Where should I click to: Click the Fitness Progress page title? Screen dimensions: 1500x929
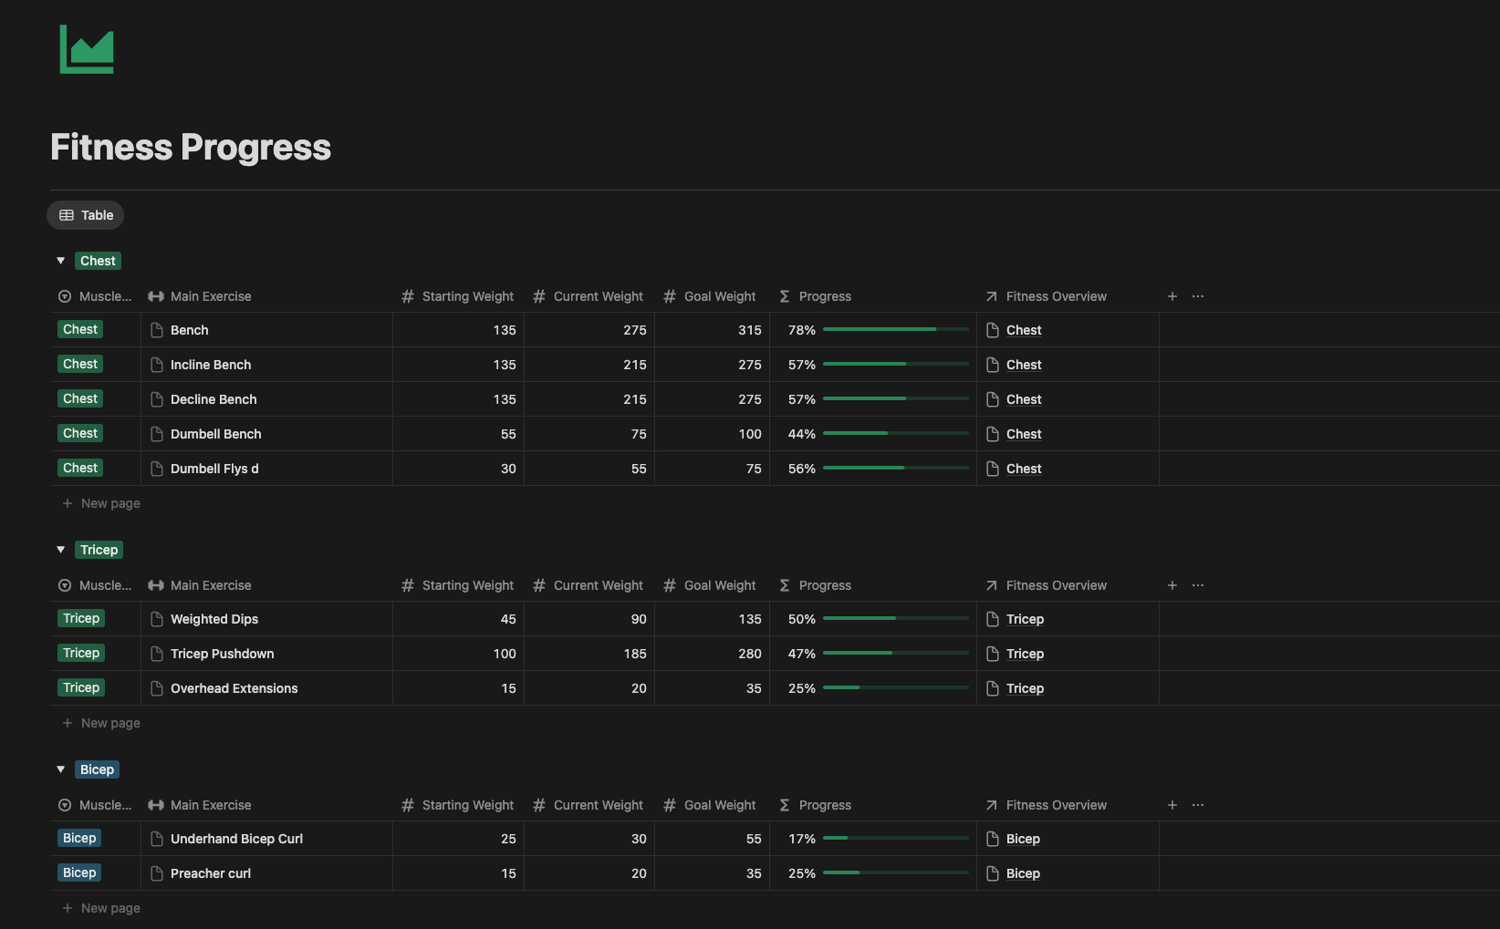point(191,147)
